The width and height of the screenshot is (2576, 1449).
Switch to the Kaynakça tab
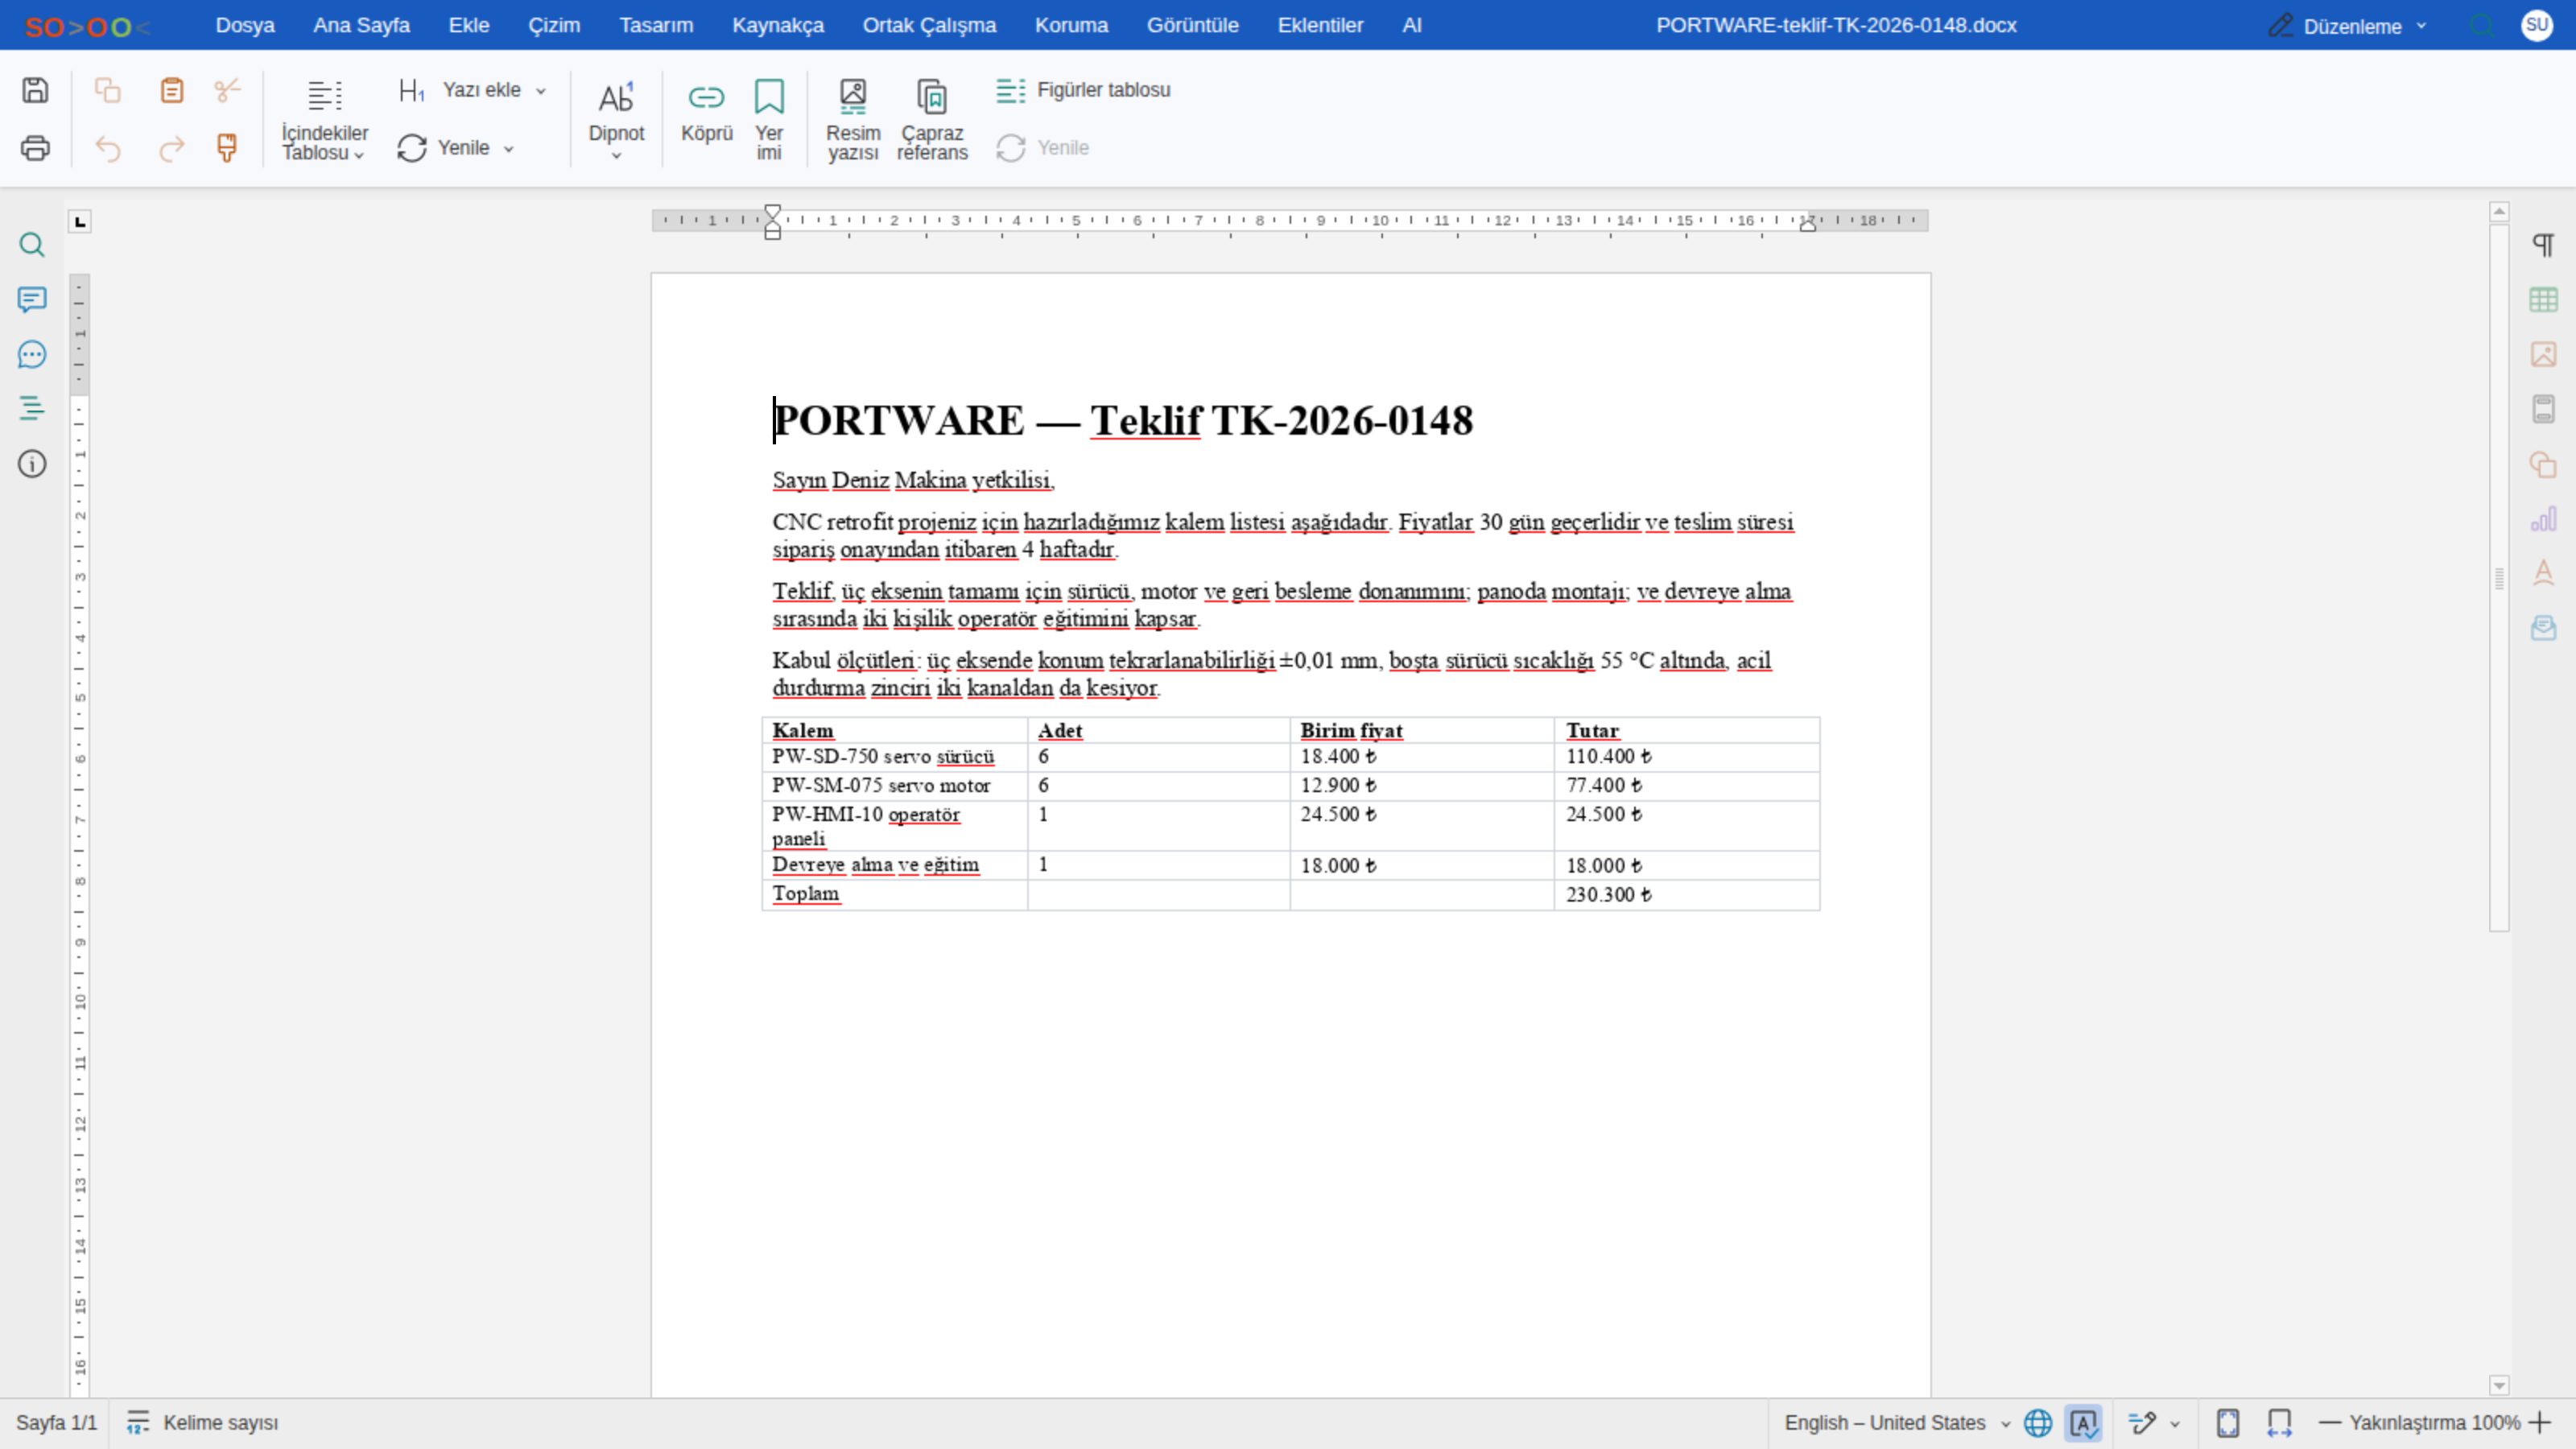(778, 25)
